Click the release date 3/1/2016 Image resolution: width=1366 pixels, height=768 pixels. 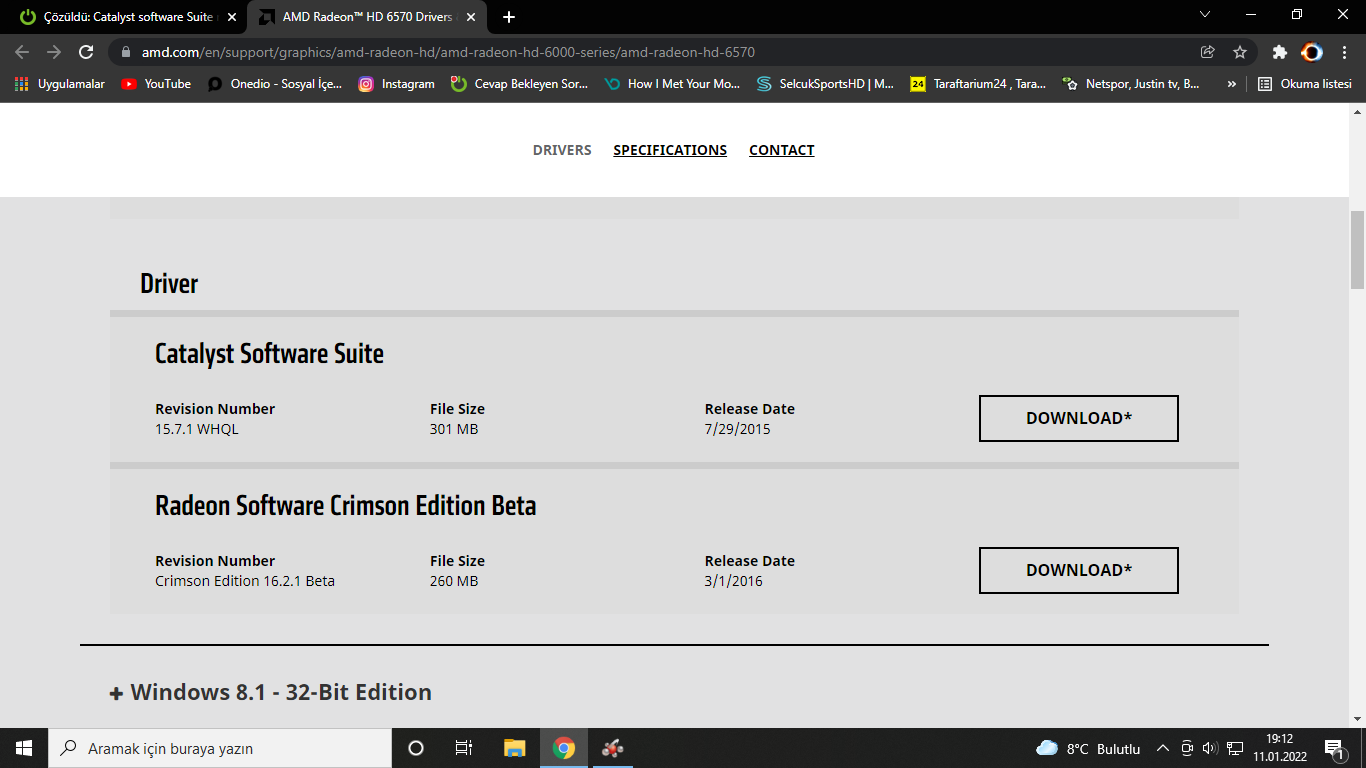coord(734,581)
